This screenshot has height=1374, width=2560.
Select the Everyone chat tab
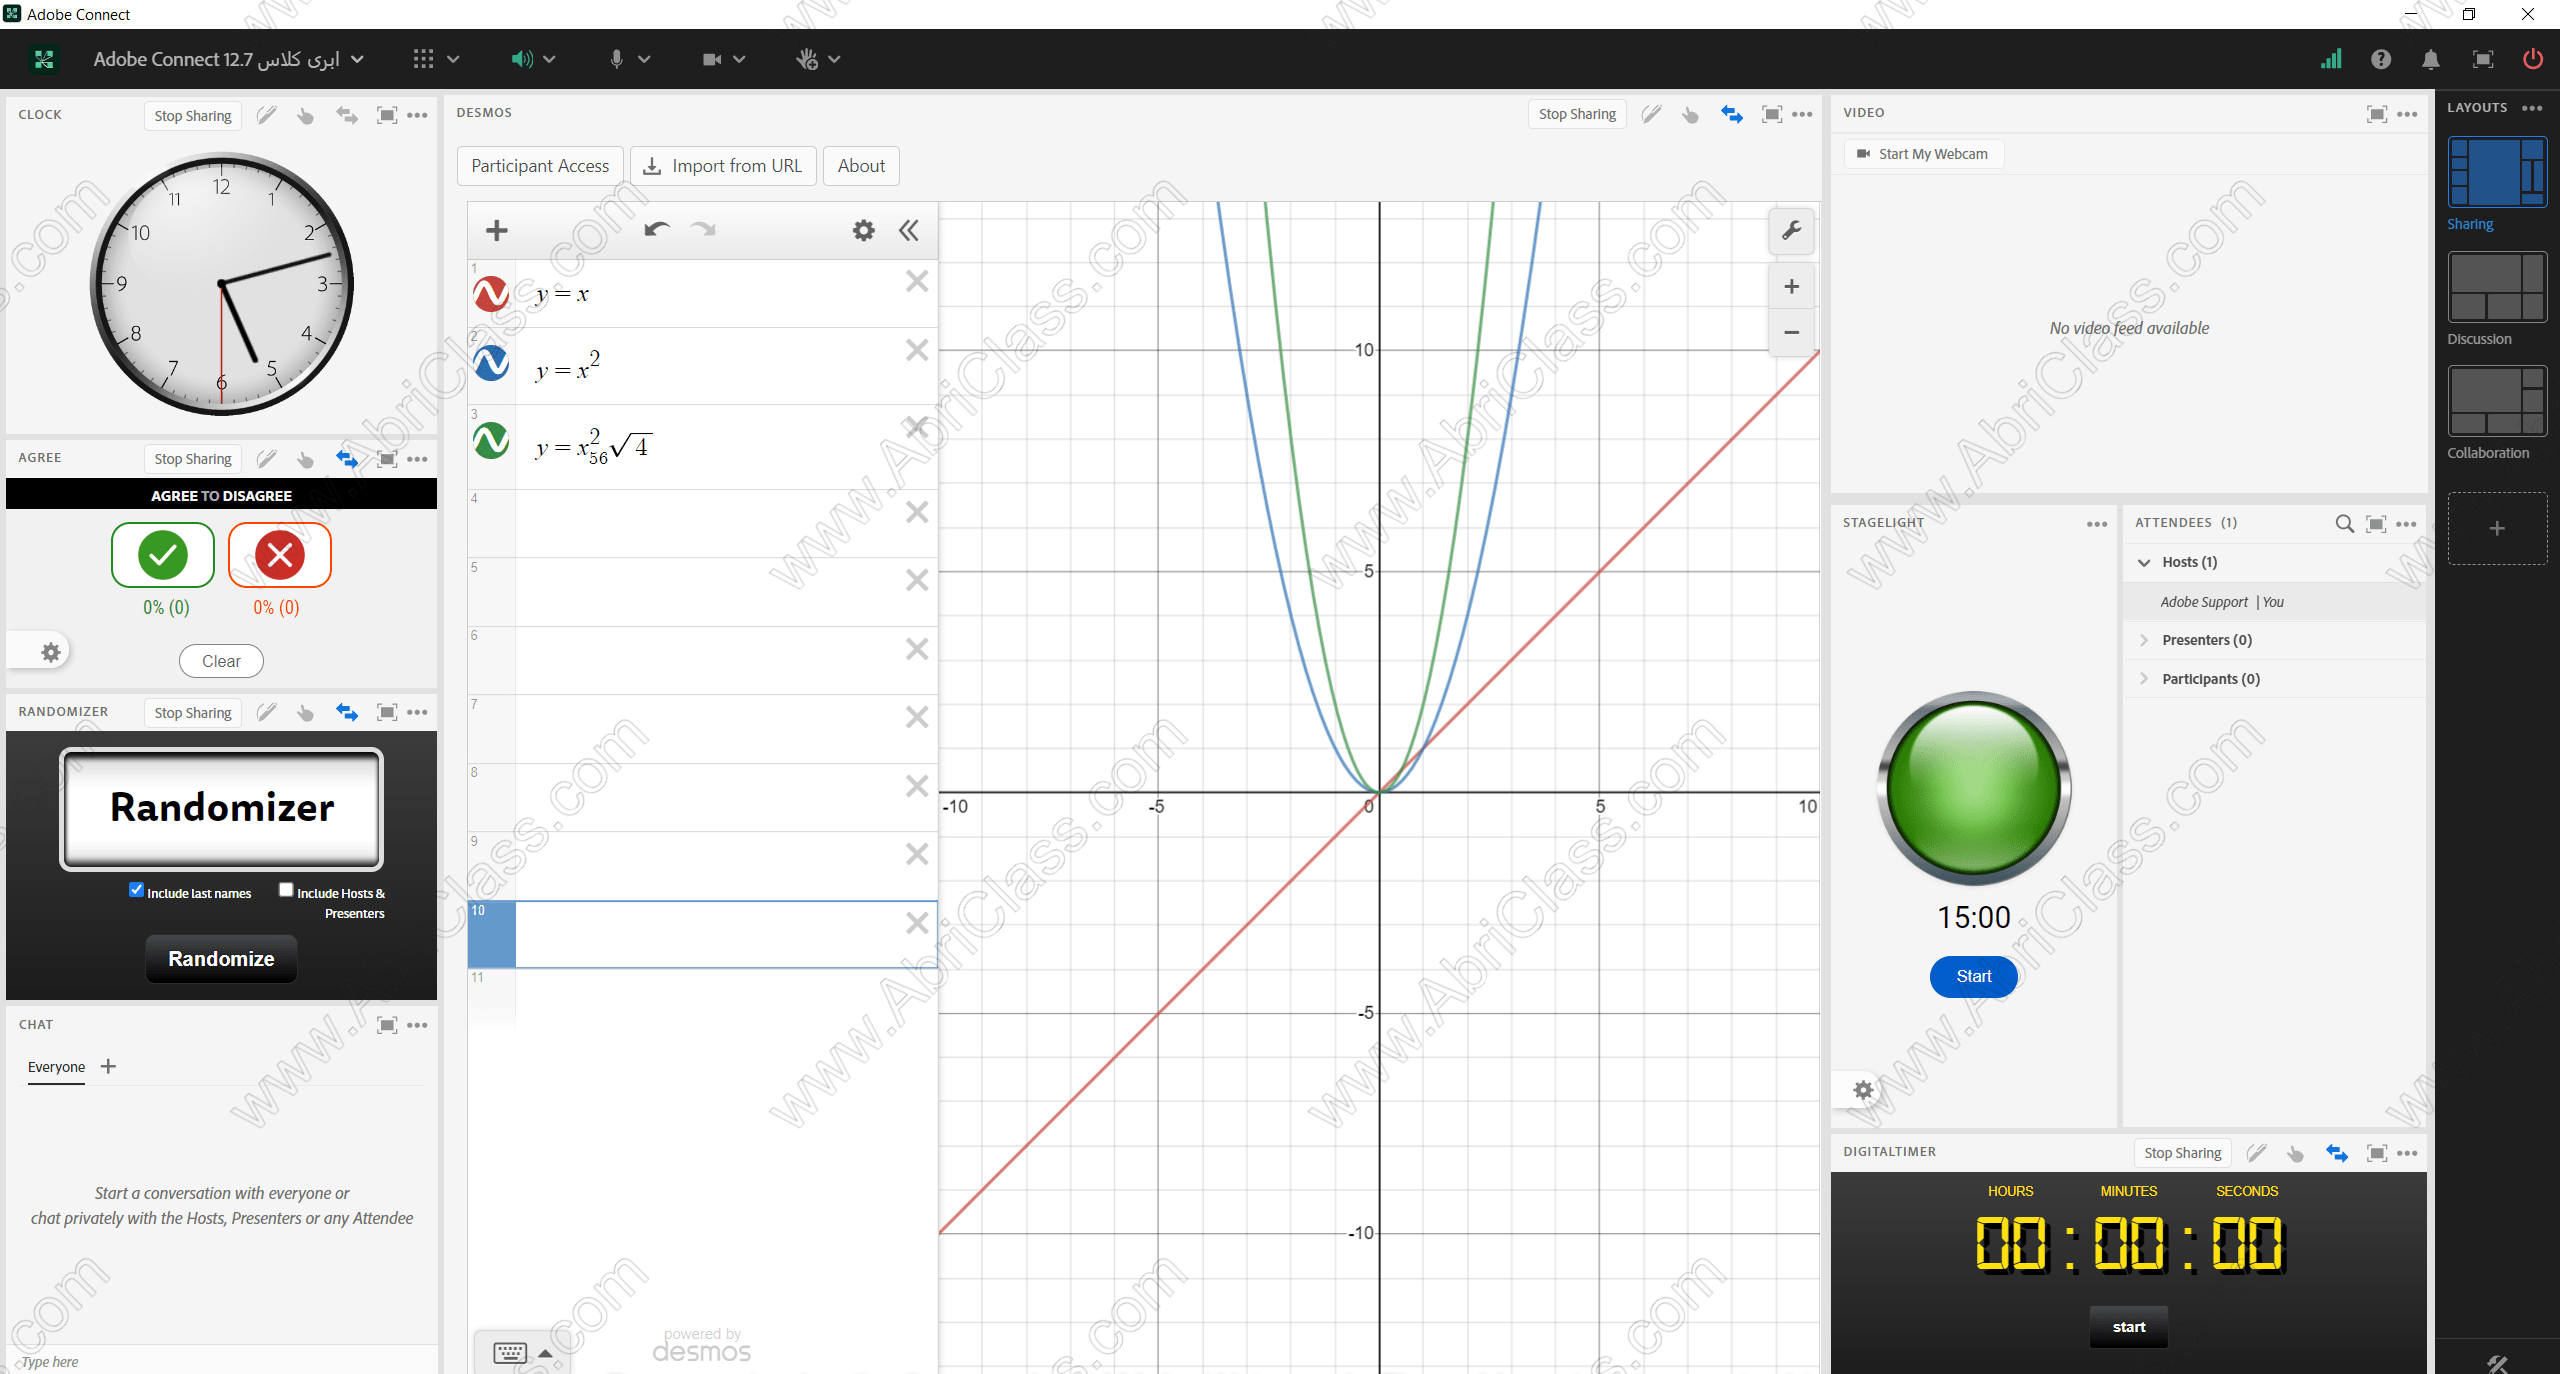coord(56,1067)
